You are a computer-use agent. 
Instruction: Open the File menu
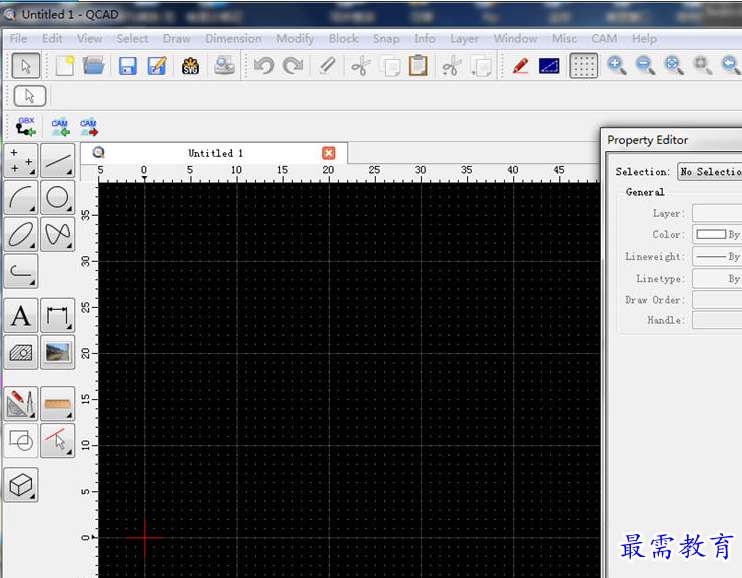18,38
